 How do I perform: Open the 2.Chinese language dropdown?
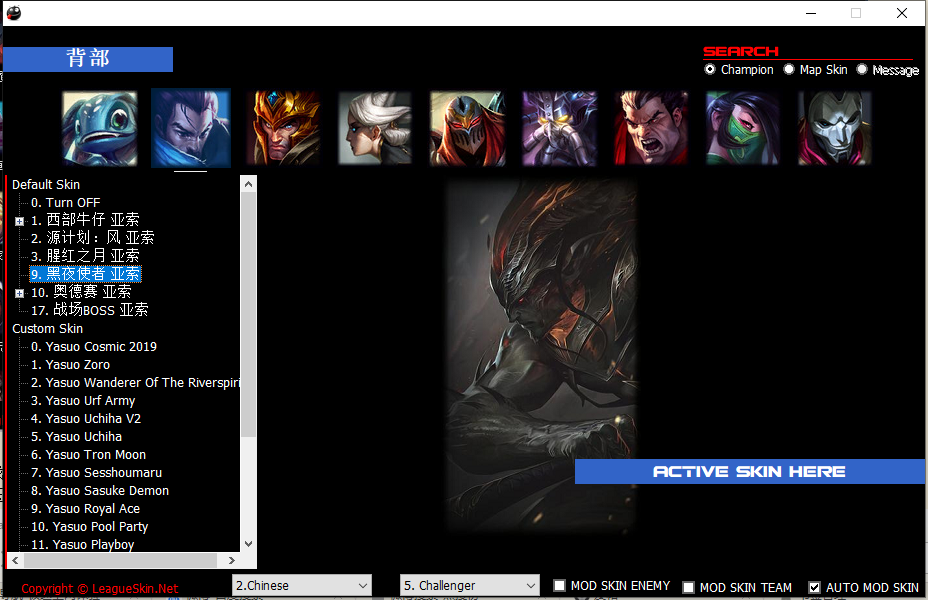(302, 586)
